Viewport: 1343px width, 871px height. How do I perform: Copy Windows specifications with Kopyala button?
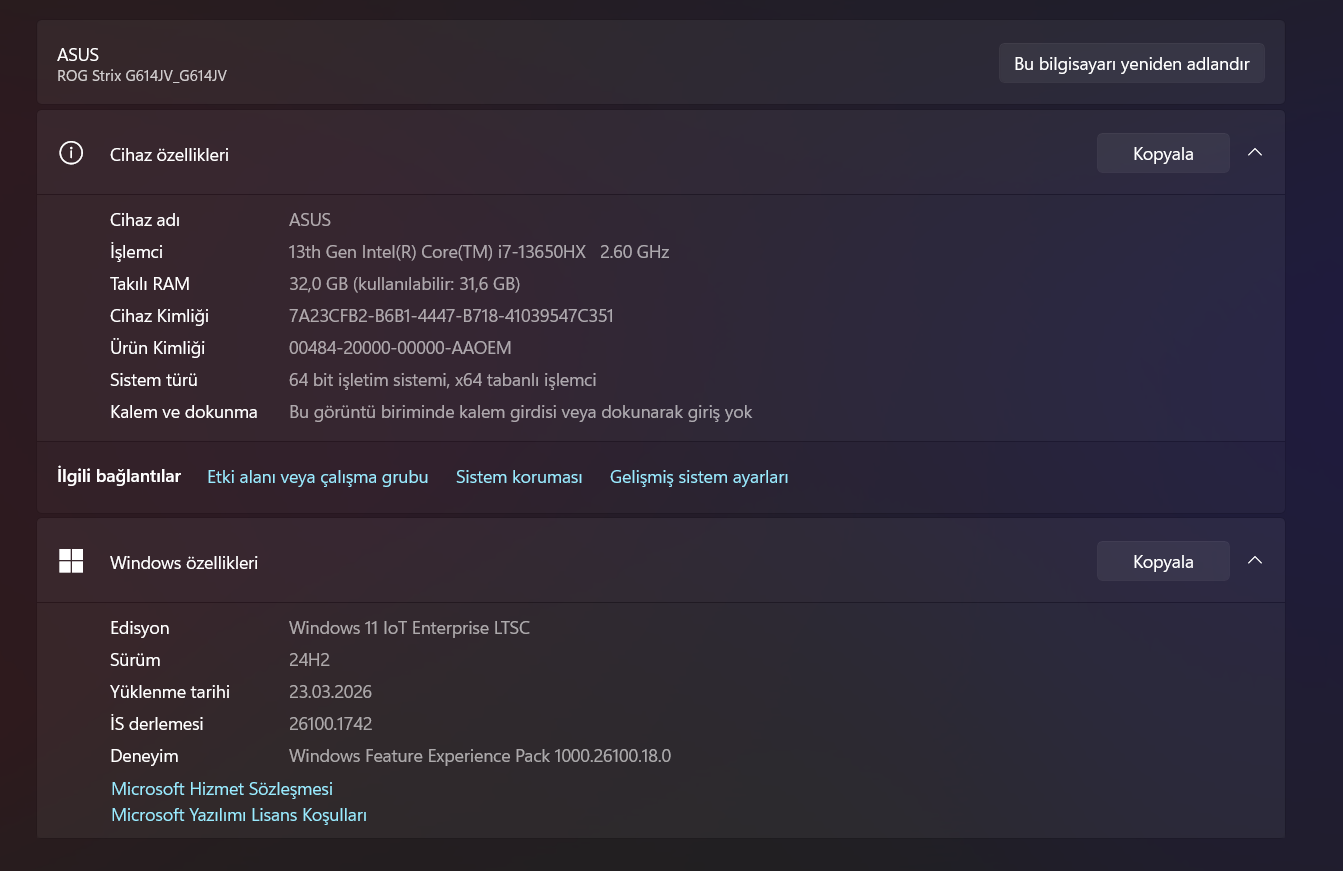tap(1163, 561)
